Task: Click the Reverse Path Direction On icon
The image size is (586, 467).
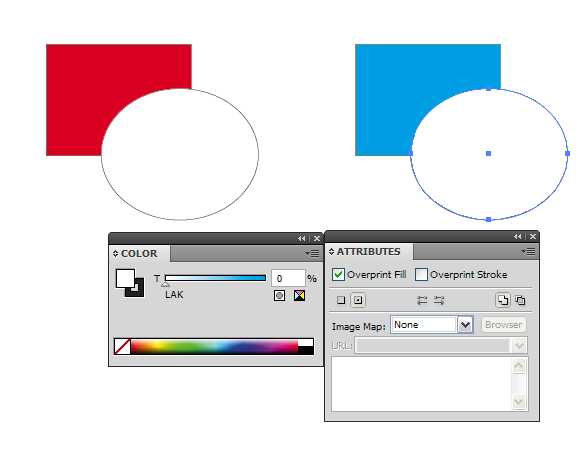Action: point(439,300)
